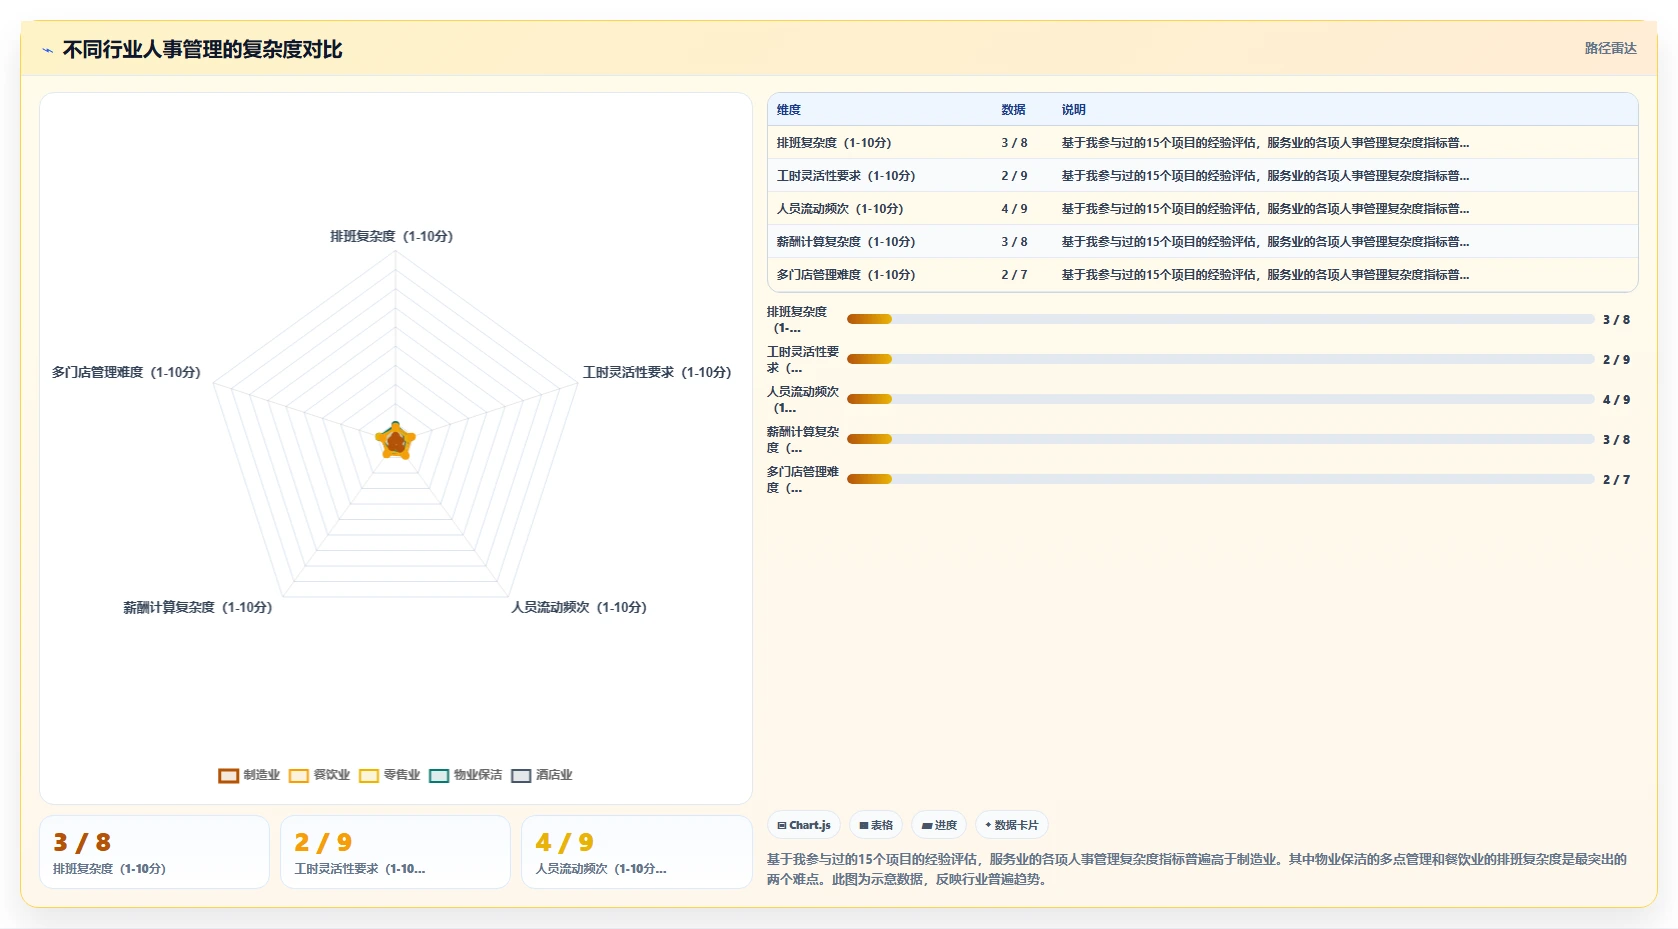Select the 多门店管理难度 table row name
This screenshot has height=929, width=1678.
[846, 275]
